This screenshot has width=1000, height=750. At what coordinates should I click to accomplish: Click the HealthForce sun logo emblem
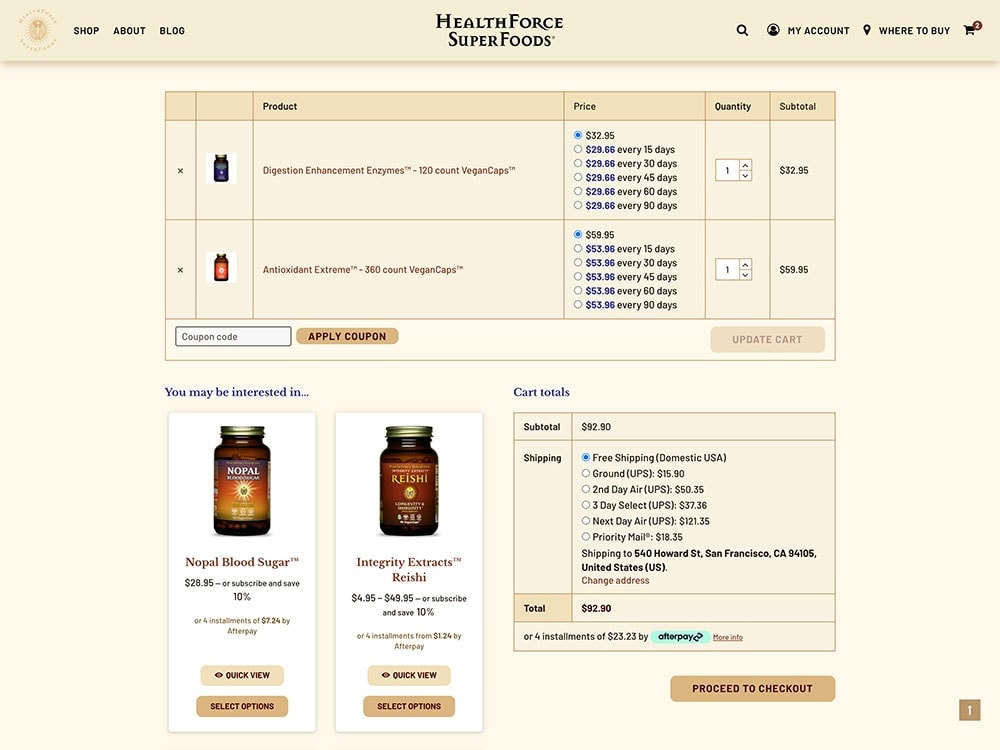click(x=38, y=30)
